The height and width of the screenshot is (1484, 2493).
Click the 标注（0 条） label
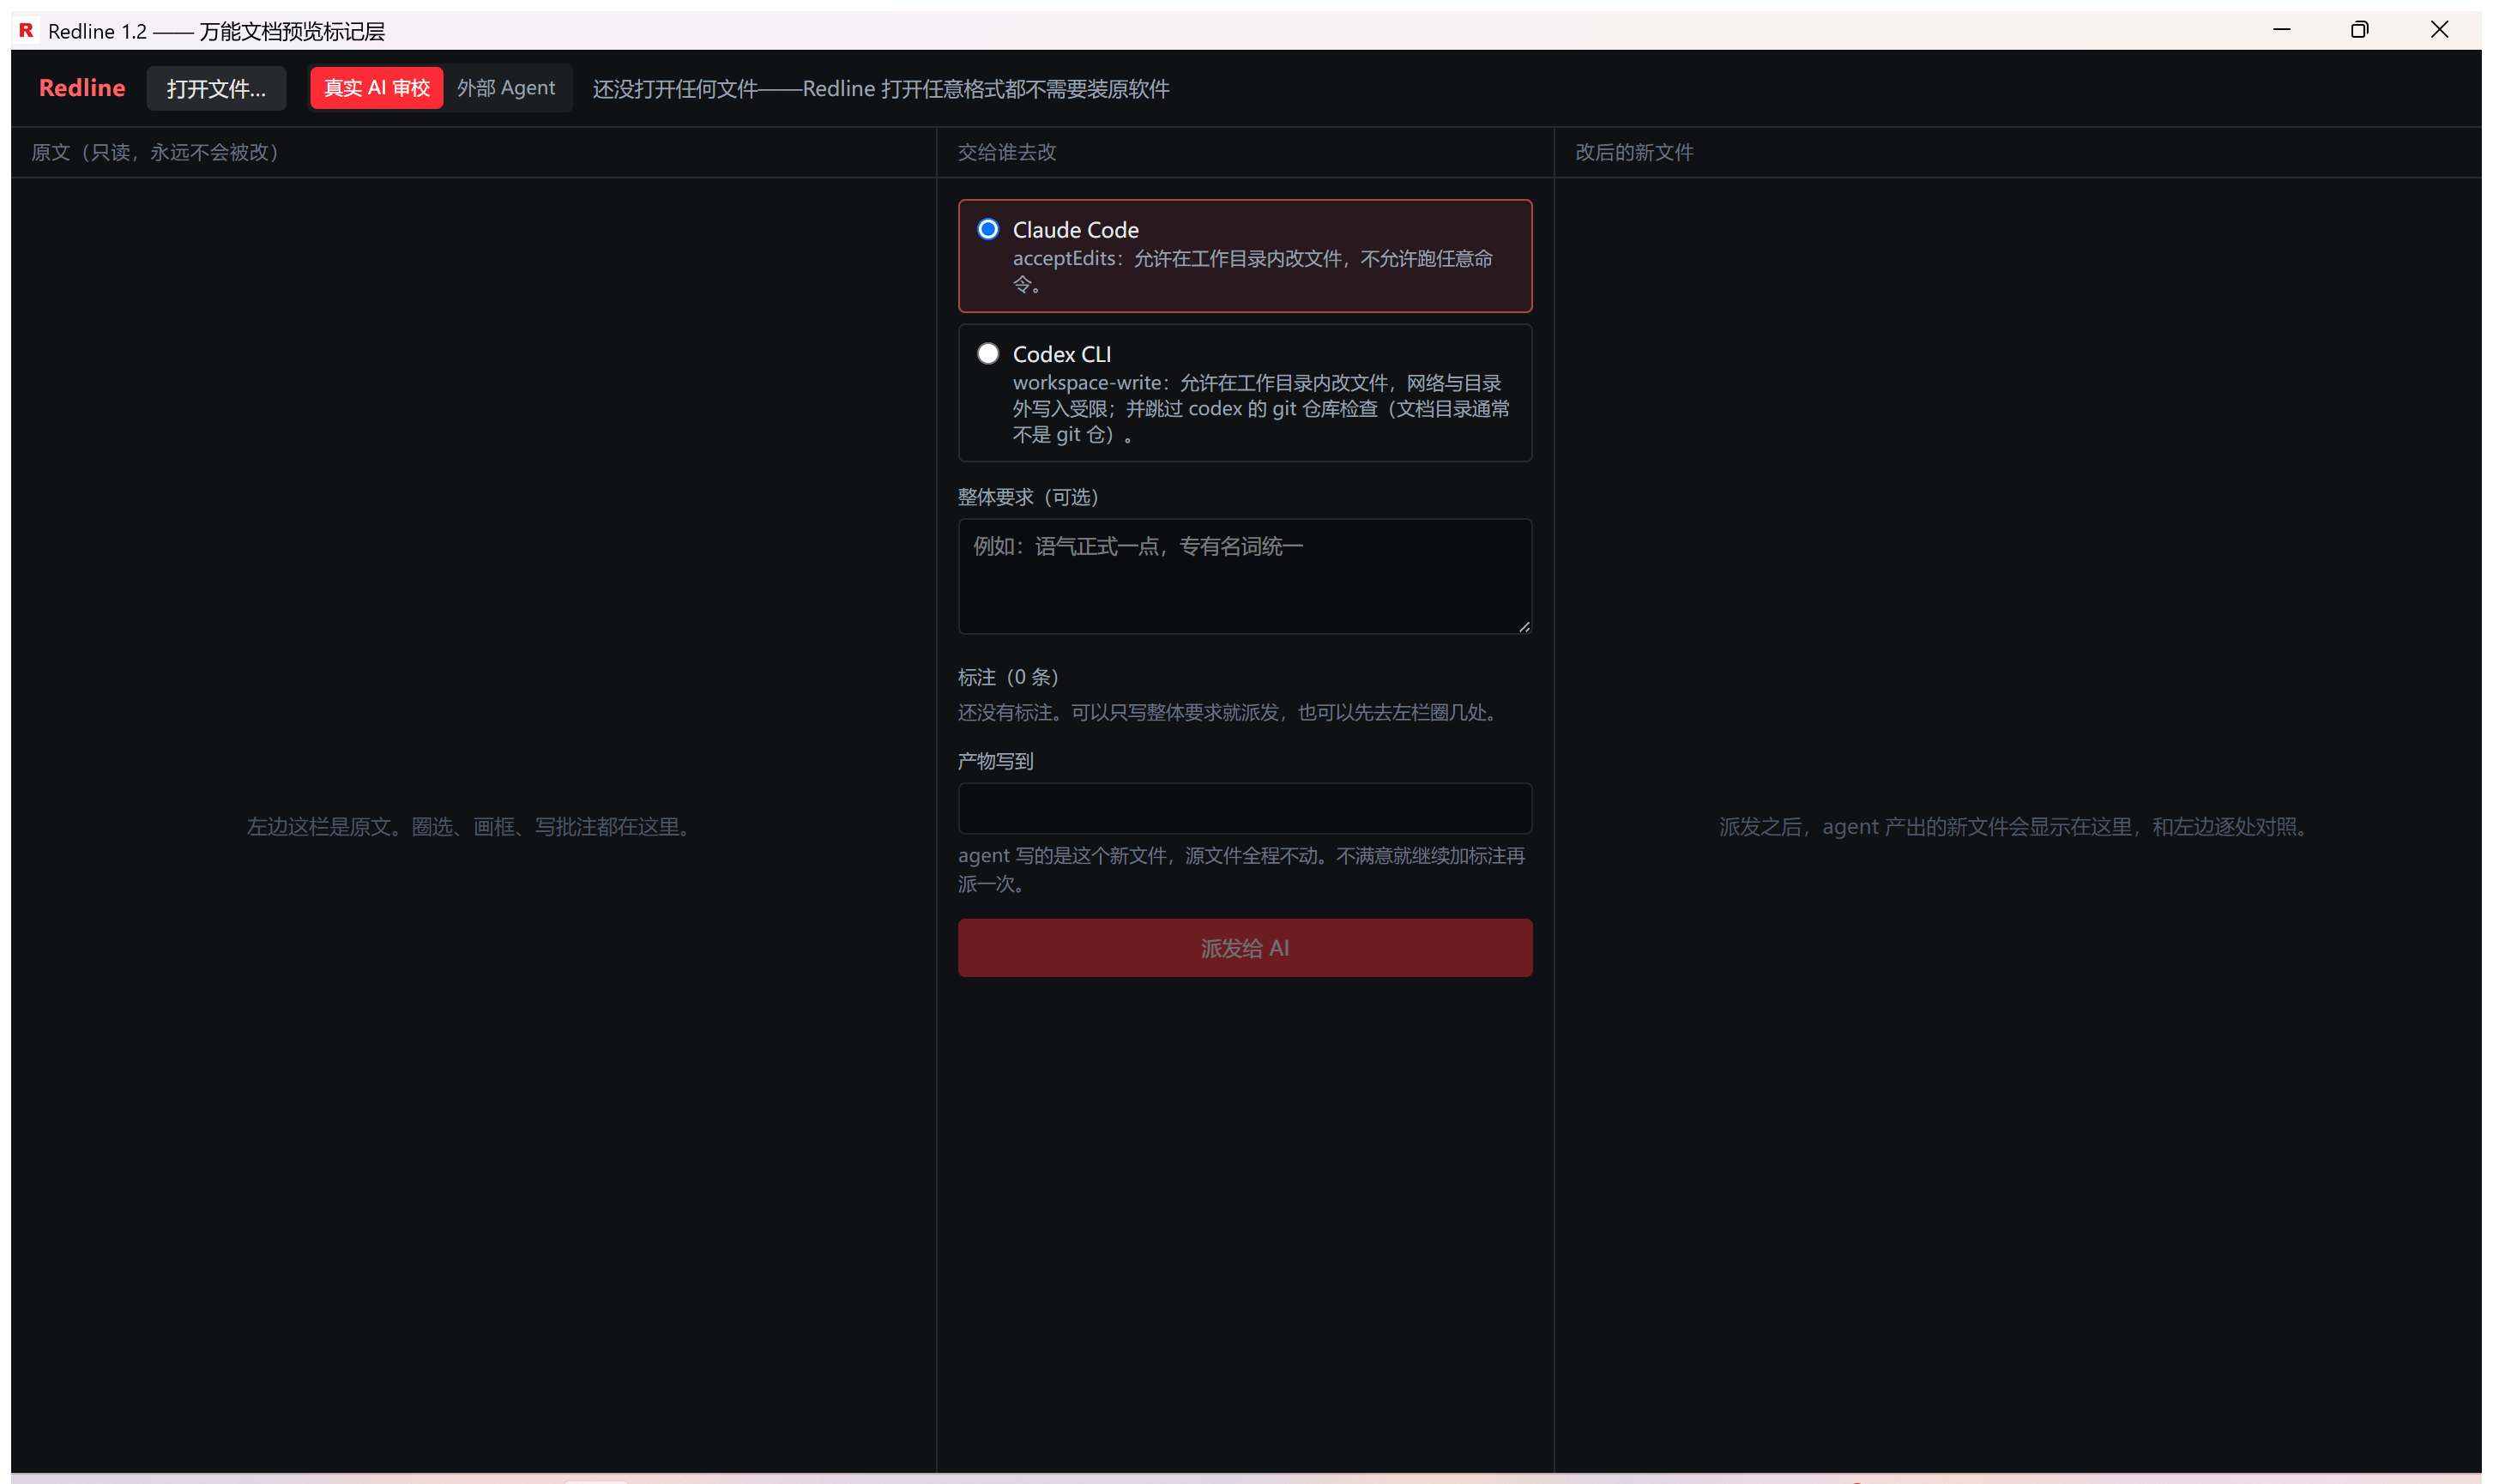1008,677
